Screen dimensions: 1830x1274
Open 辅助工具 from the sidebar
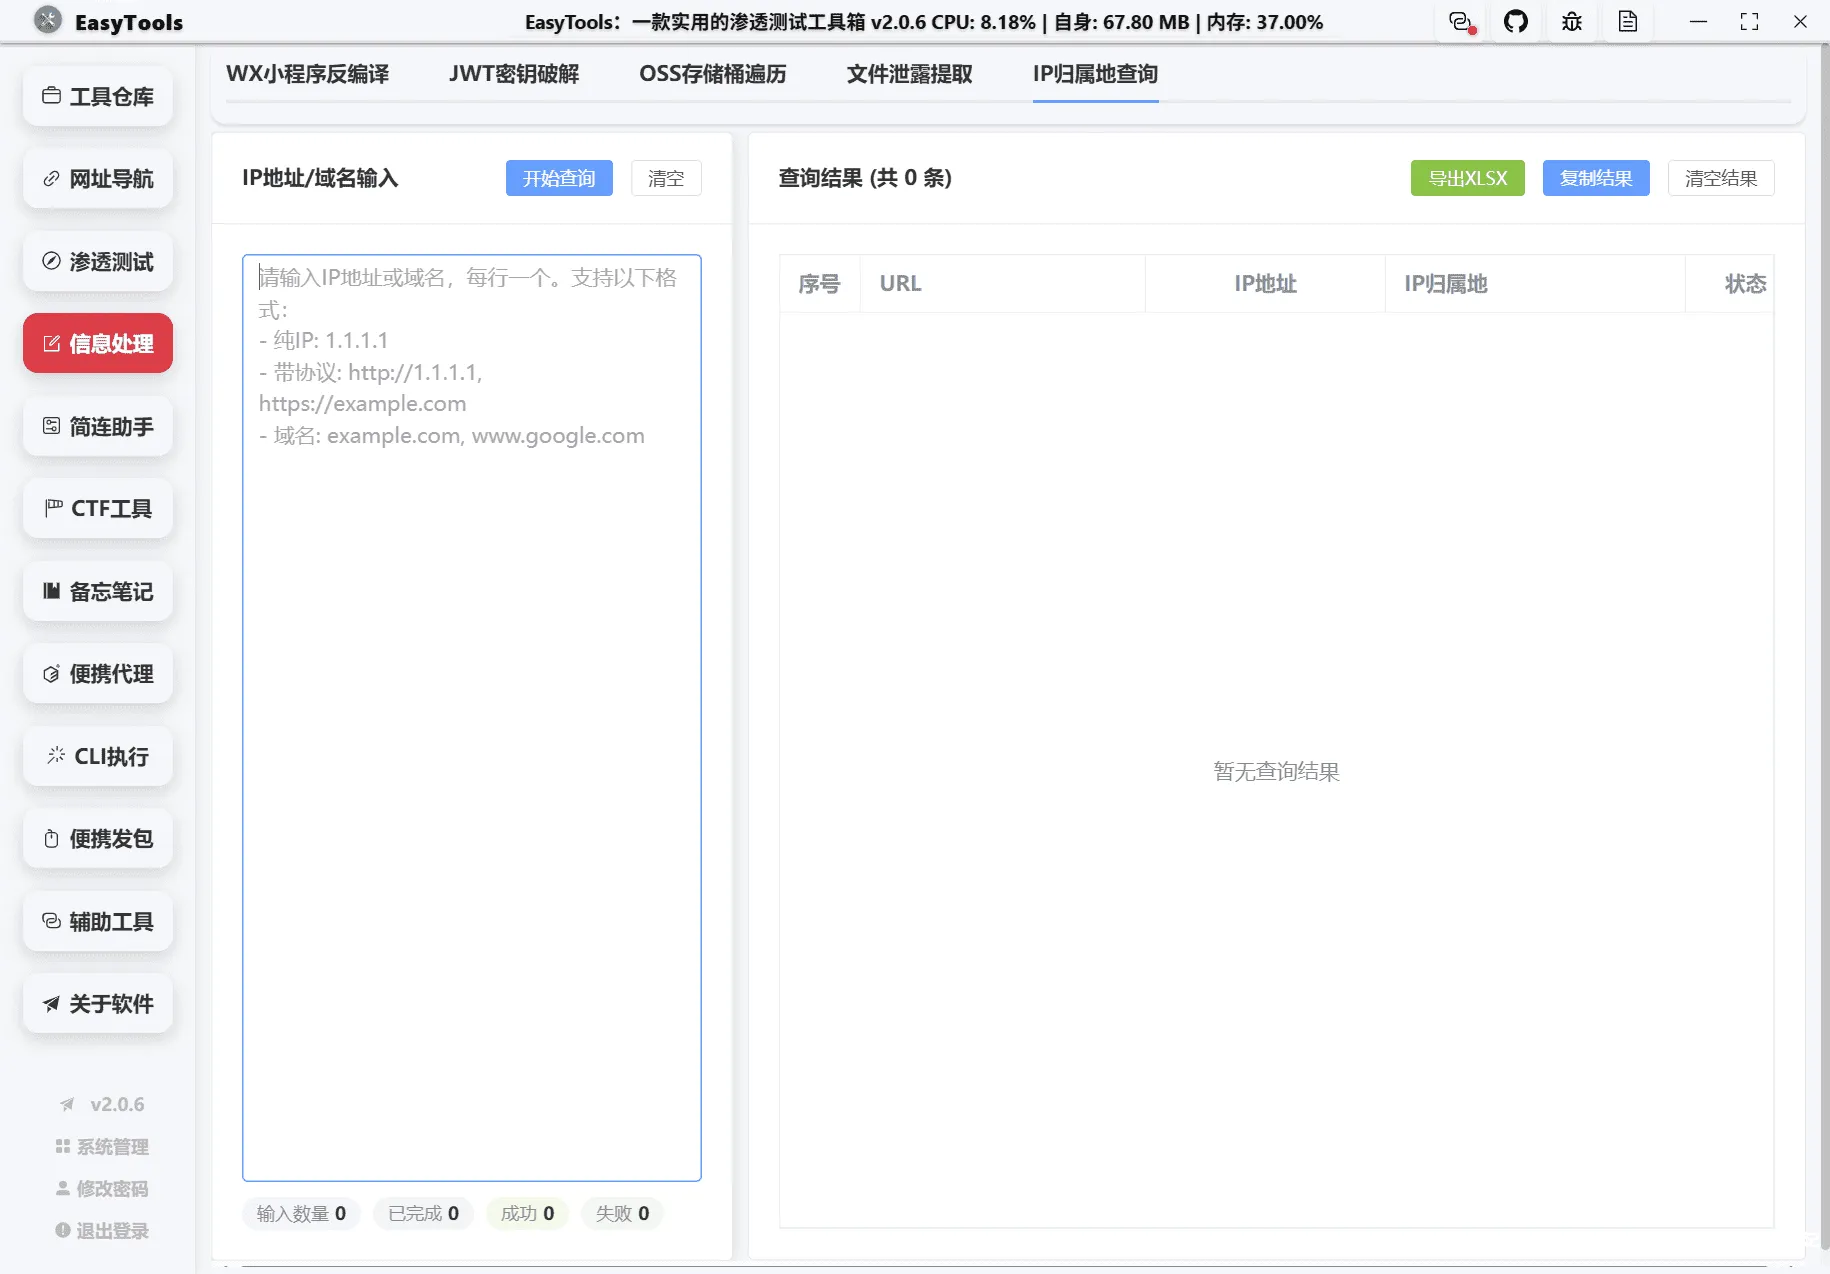pyautogui.click(x=97, y=921)
